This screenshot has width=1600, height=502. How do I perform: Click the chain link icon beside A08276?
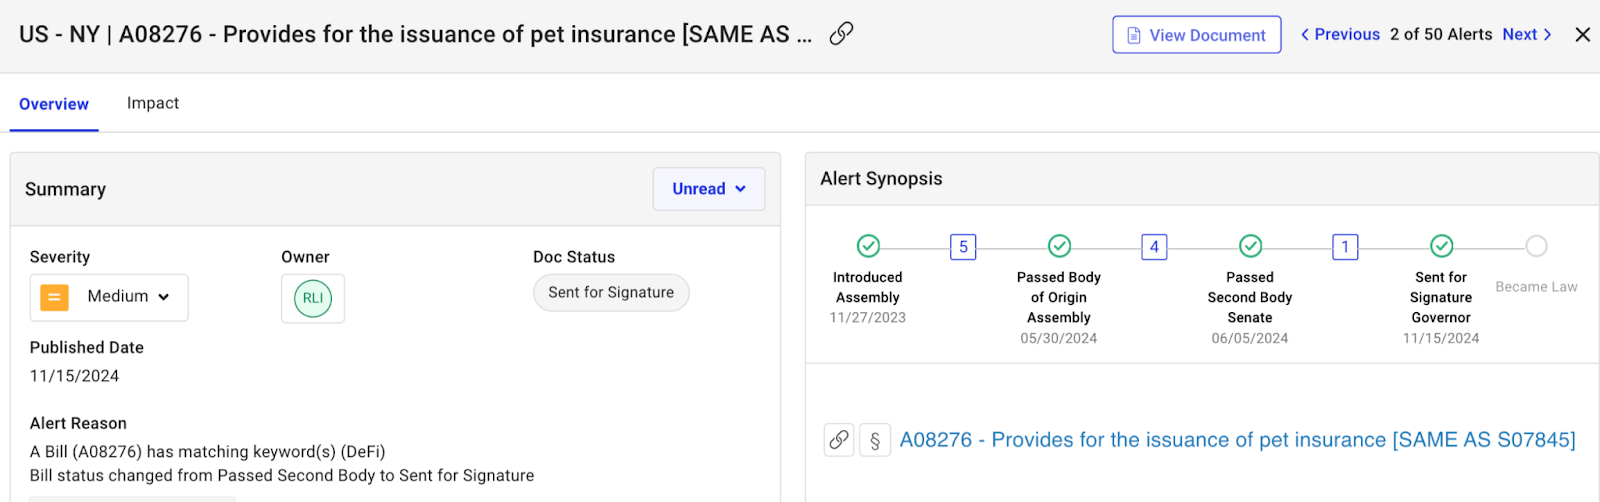[x=839, y=440]
